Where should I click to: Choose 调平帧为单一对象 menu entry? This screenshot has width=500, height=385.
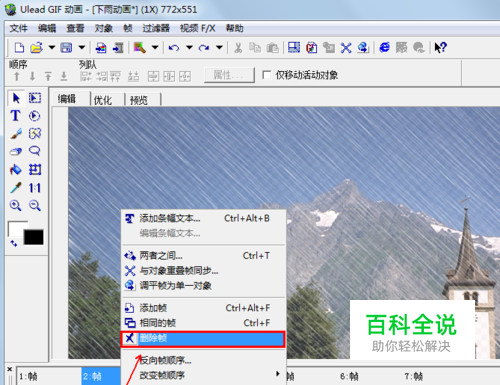pos(203,286)
